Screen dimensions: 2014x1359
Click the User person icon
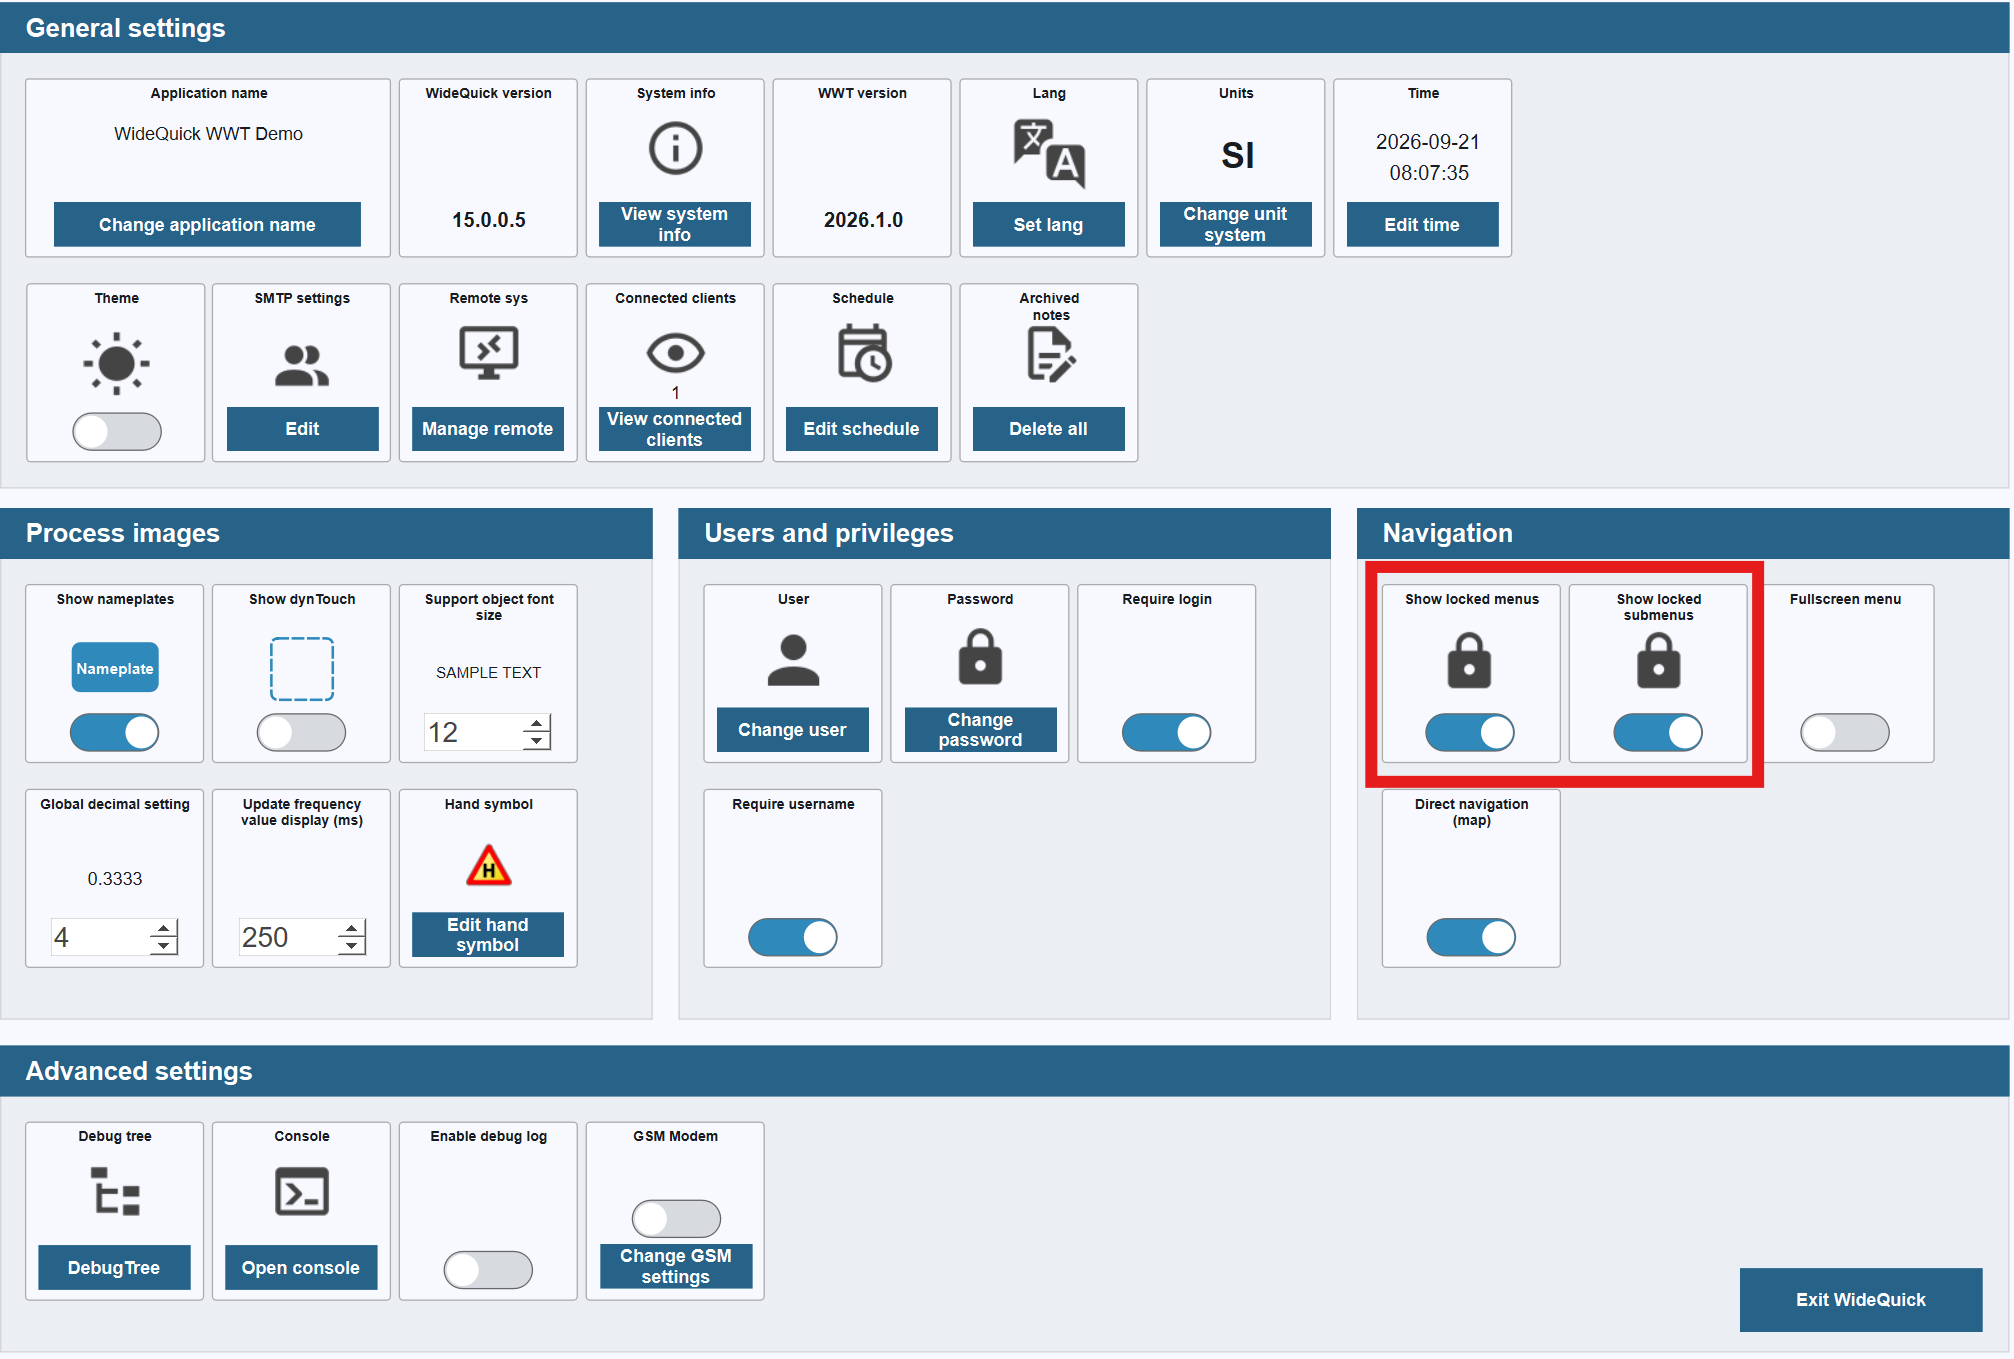(794, 660)
